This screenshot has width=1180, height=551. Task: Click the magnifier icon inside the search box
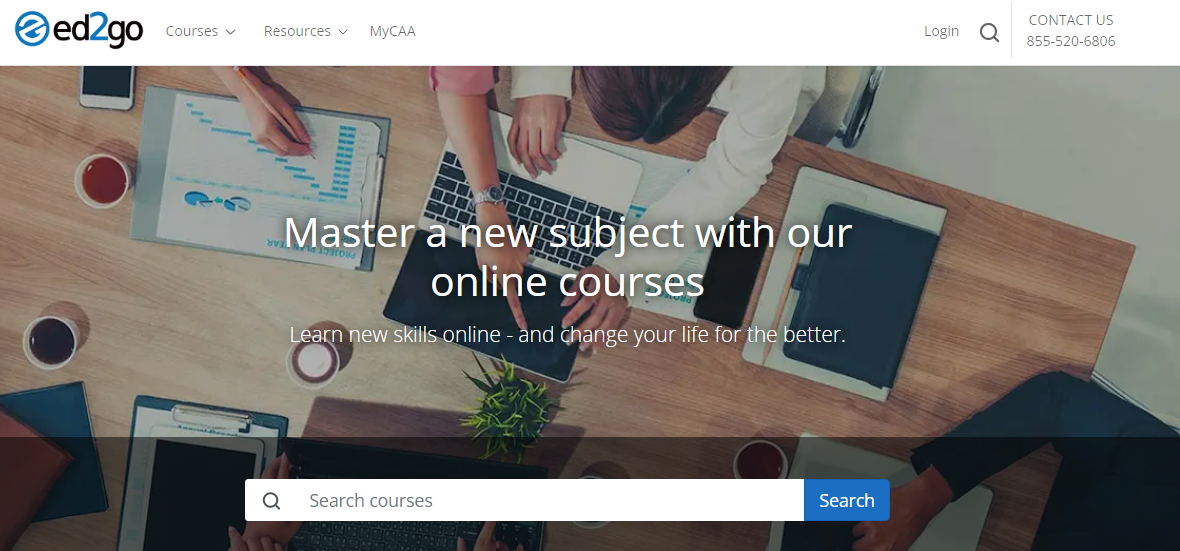(272, 501)
